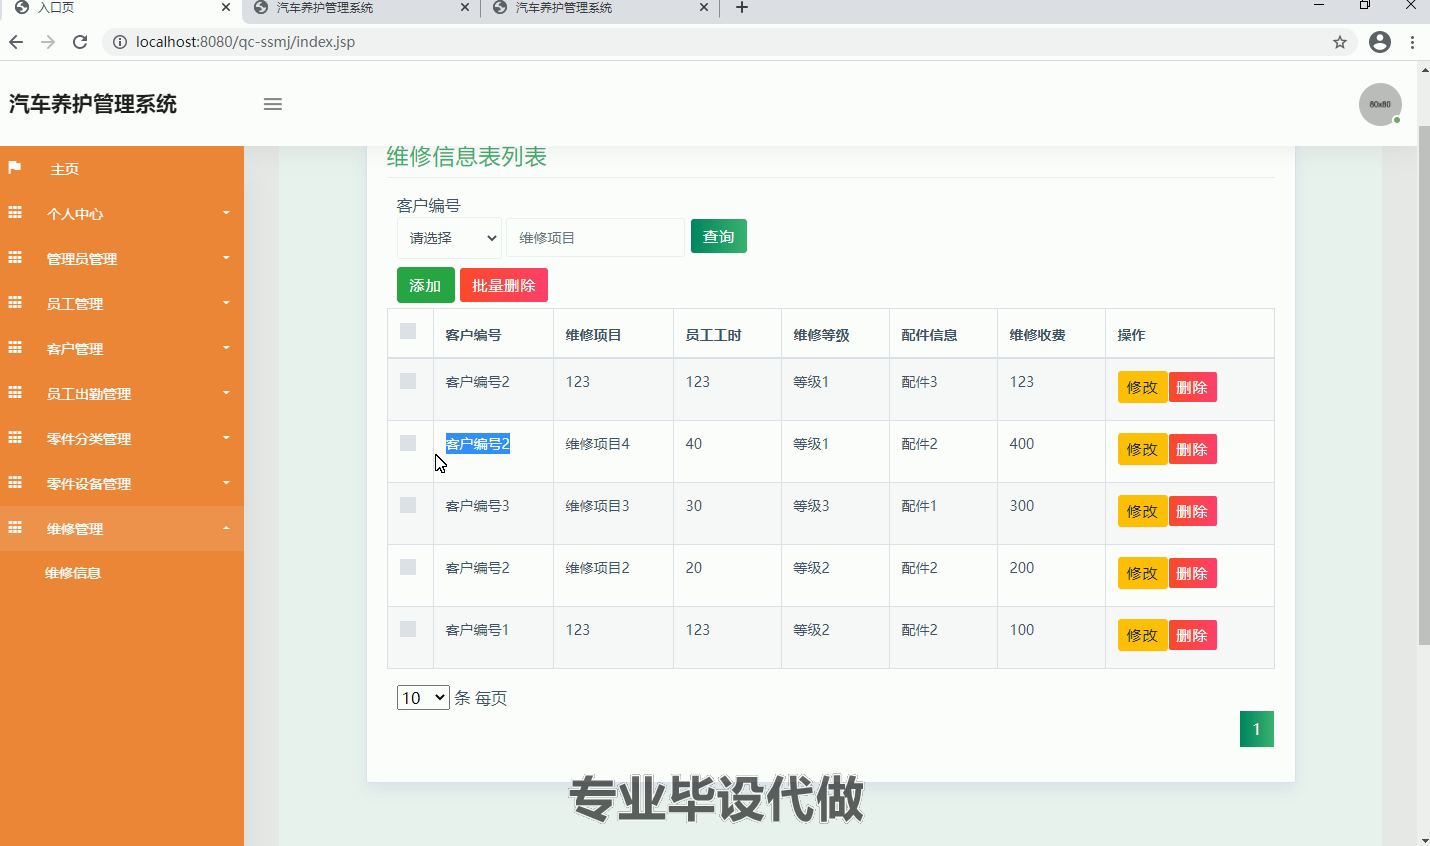The width and height of the screenshot is (1430, 846).
Task: Click the highlighted 客户编号2 cell
Action: coord(477,443)
